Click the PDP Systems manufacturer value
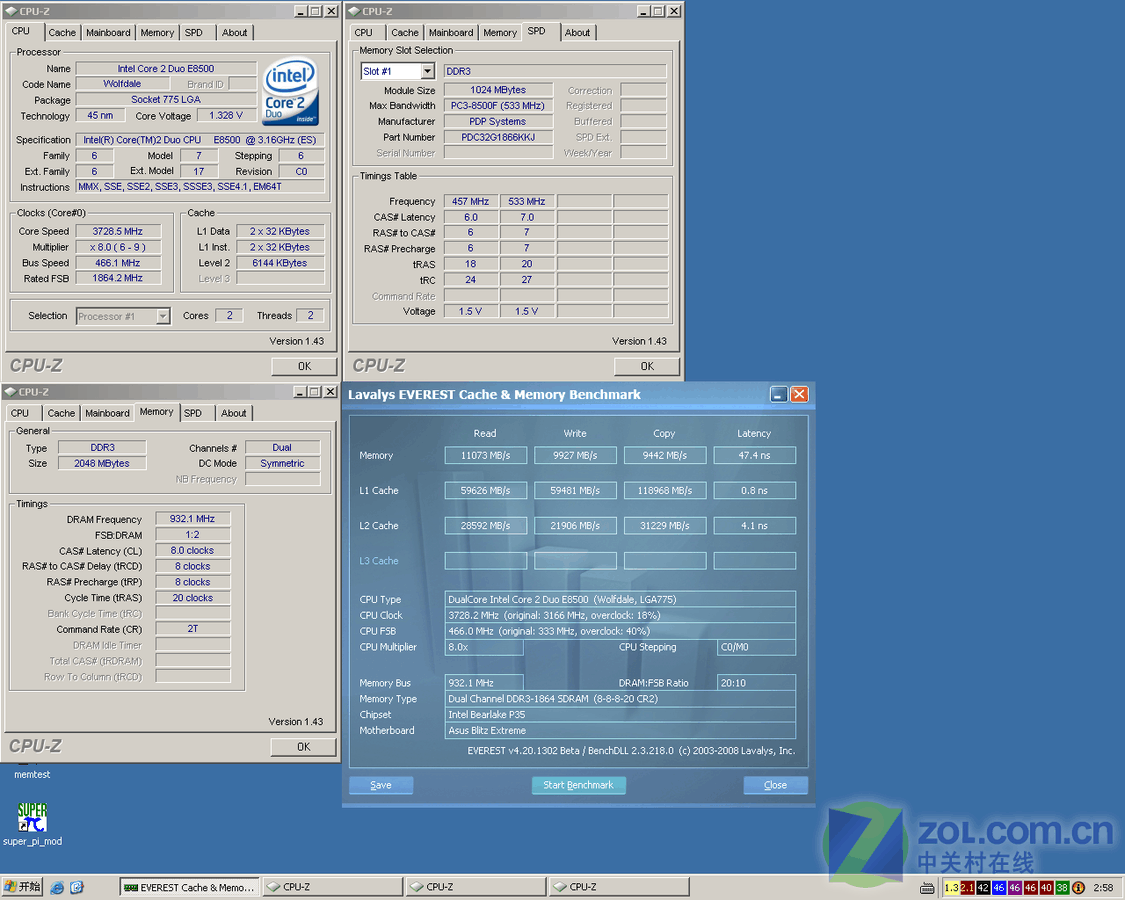This screenshot has width=1125, height=900. tap(498, 121)
